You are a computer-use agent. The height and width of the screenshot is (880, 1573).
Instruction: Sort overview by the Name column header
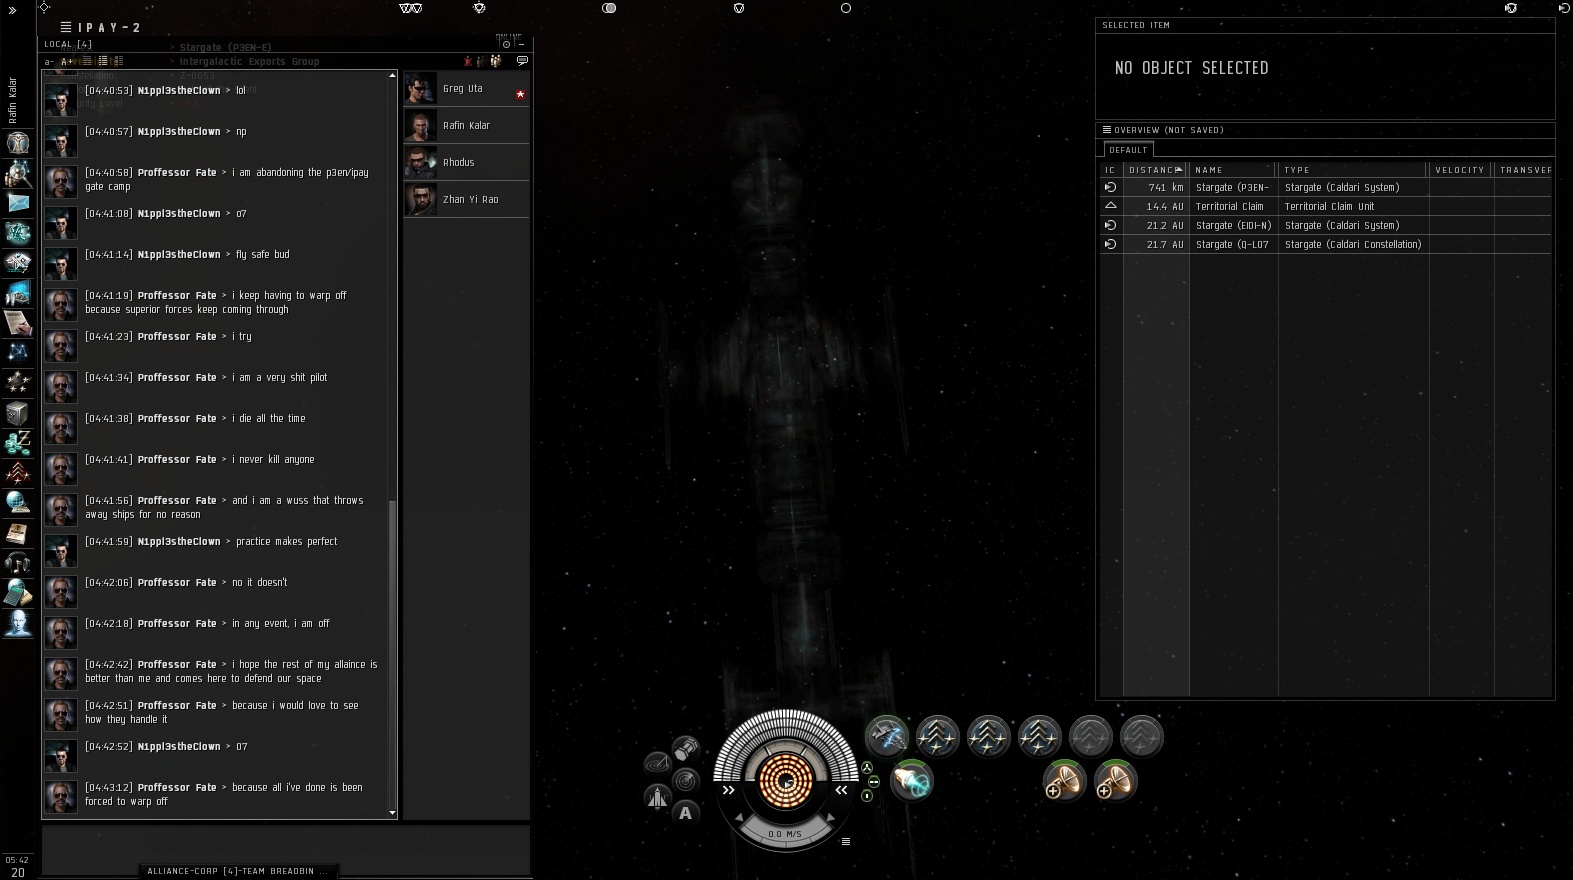coord(1233,170)
